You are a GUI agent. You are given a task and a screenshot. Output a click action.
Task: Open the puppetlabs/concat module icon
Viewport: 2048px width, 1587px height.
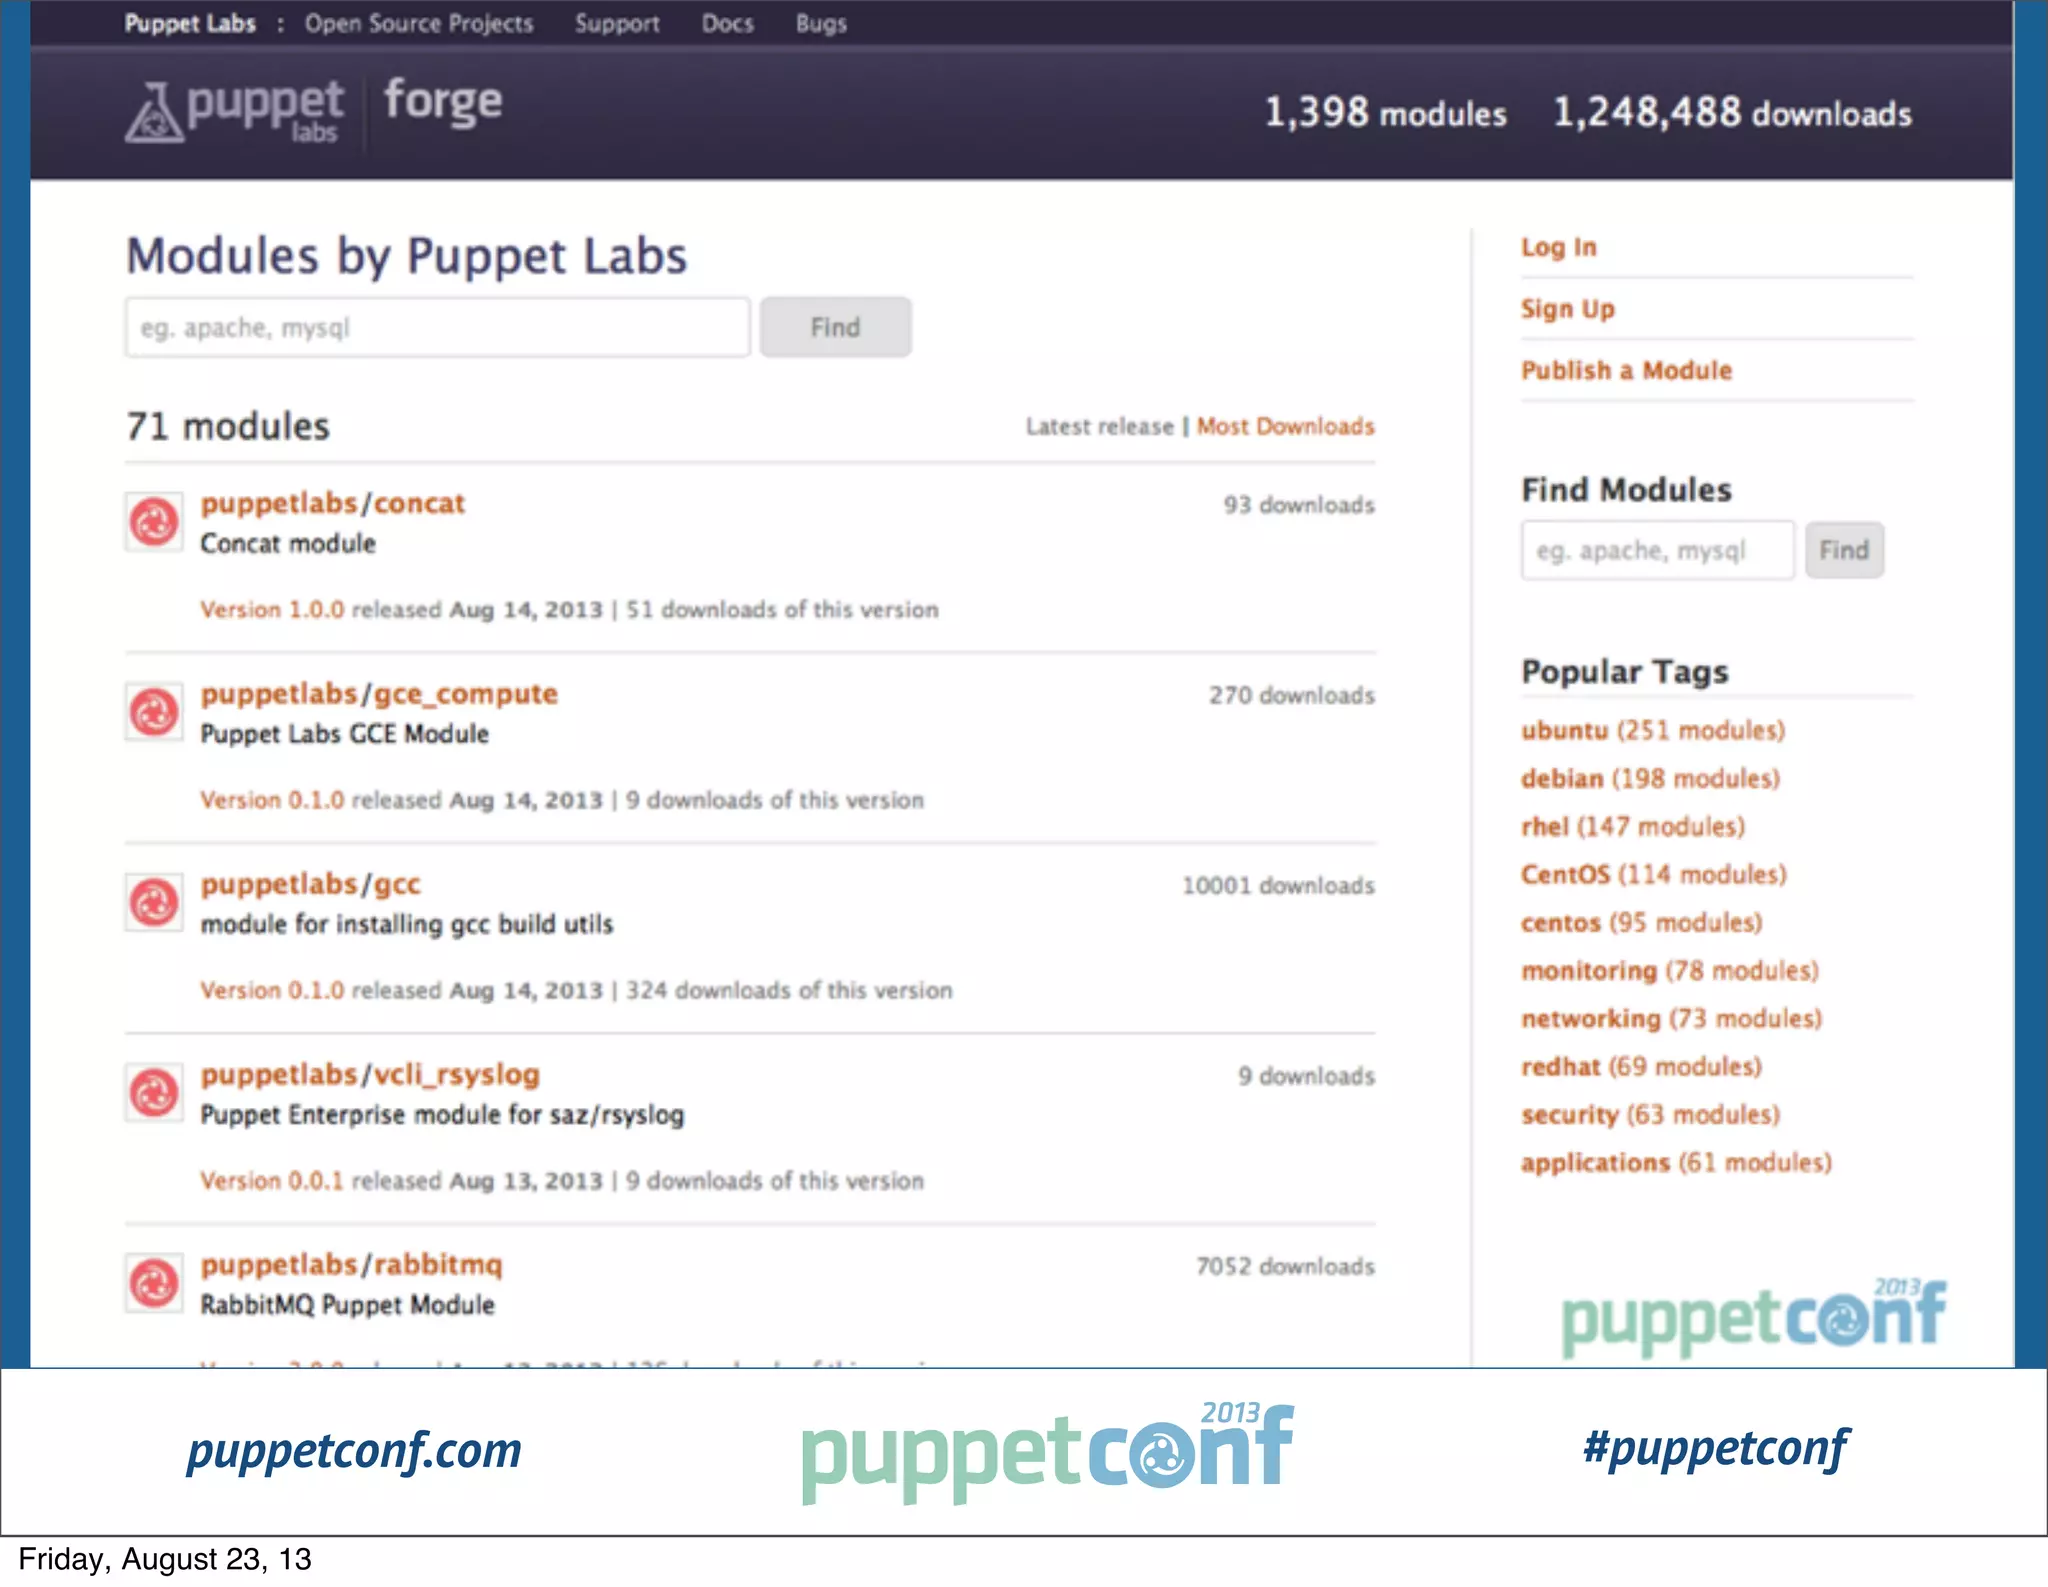[154, 521]
